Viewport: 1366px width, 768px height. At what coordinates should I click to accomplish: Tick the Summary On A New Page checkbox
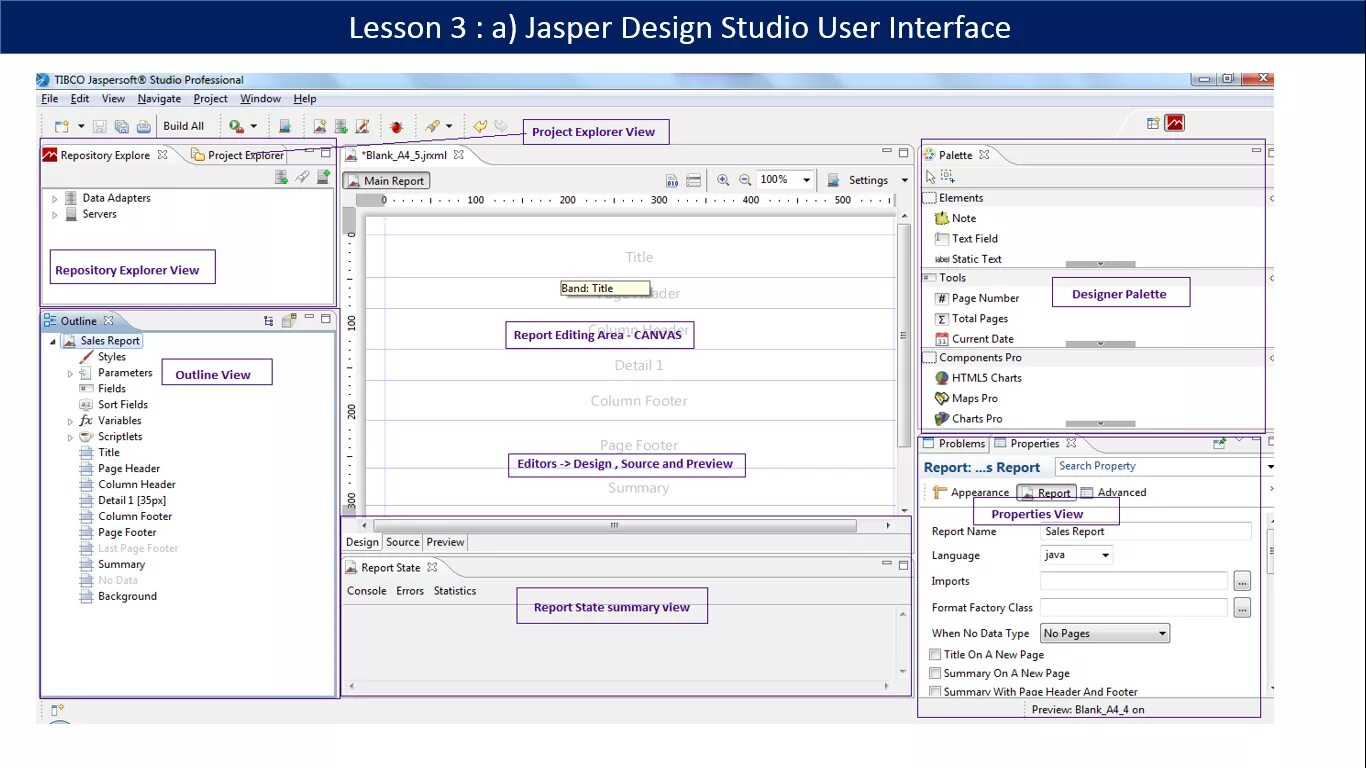click(936, 673)
